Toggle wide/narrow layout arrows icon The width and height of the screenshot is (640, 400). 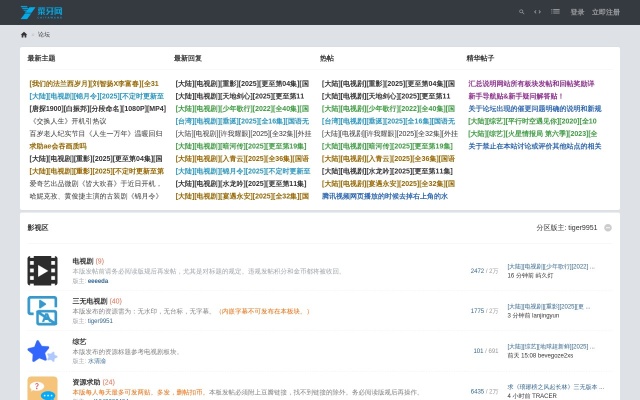538,12
